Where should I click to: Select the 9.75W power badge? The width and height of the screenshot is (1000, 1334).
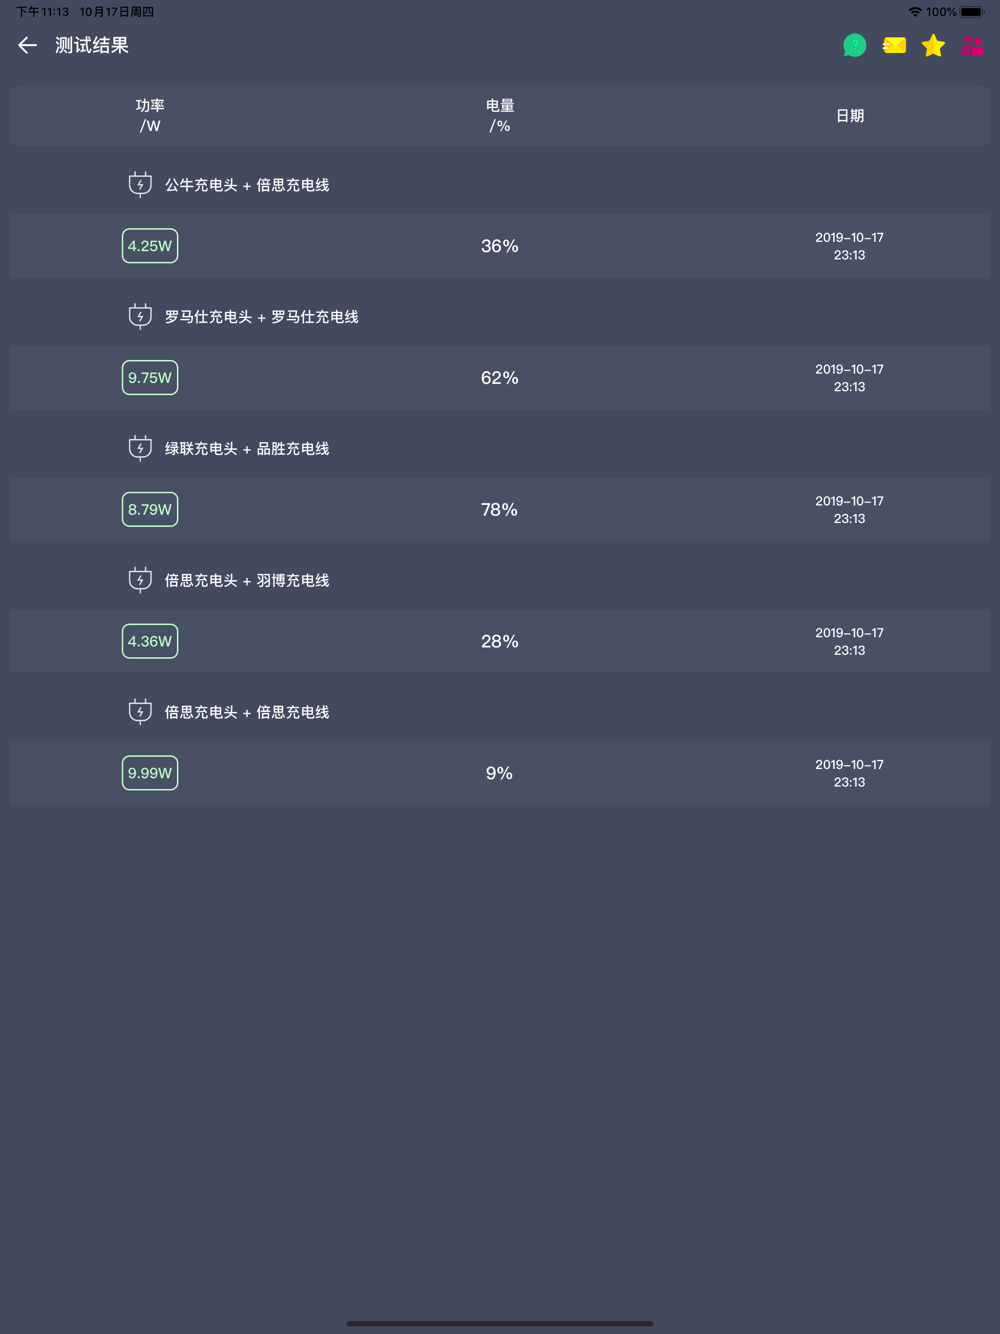[150, 378]
